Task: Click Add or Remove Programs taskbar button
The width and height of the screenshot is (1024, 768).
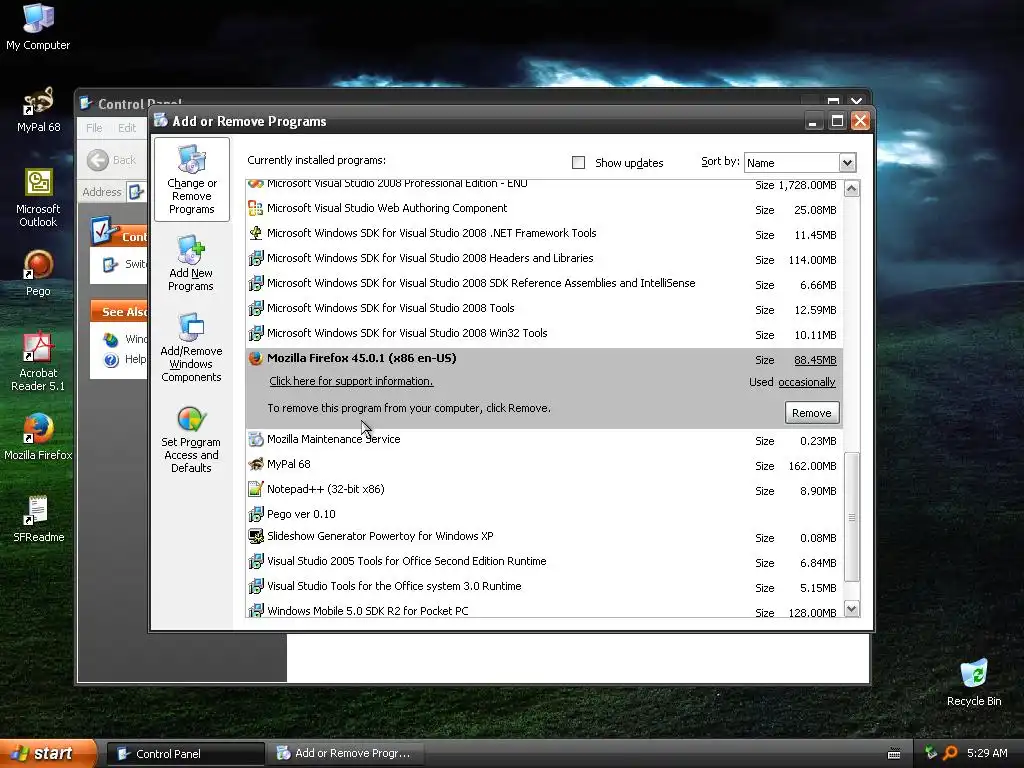Action: pyautogui.click(x=345, y=754)
